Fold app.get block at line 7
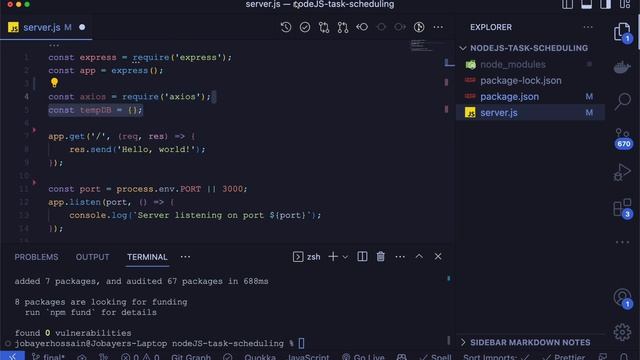 click(34, 130)
